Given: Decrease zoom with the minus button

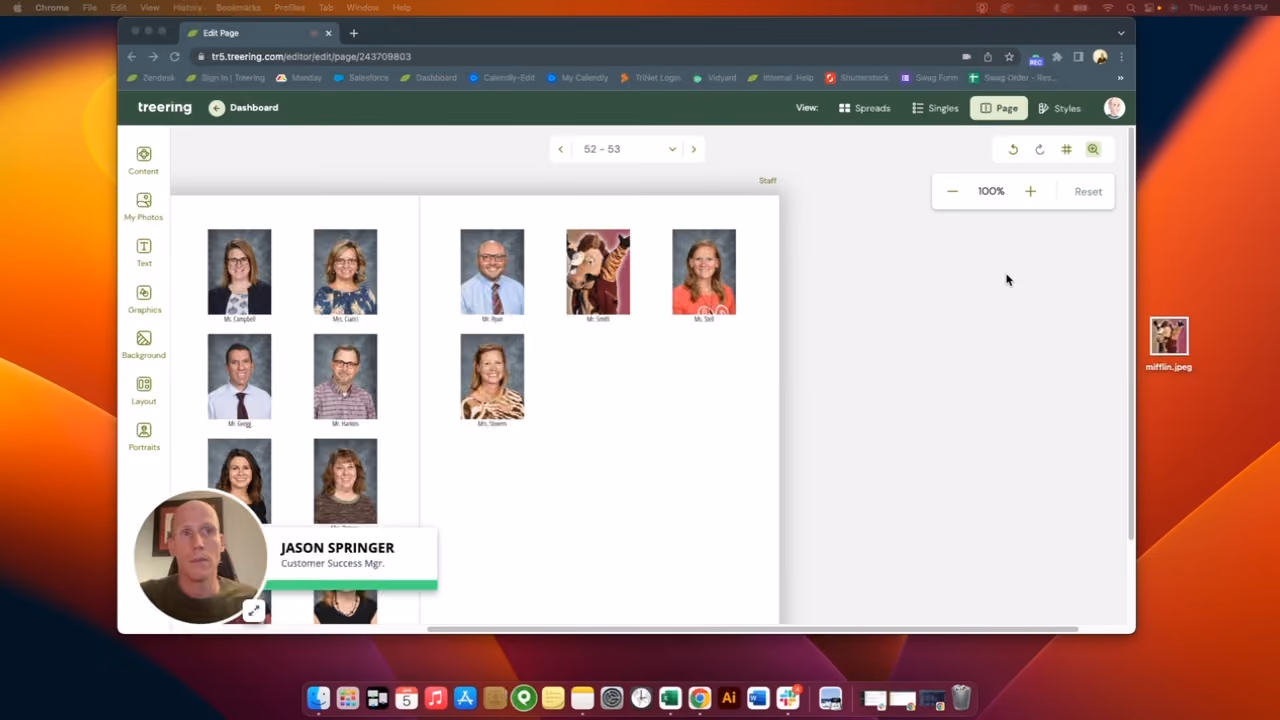Looking at the screenshot, I should pos(952,191).
